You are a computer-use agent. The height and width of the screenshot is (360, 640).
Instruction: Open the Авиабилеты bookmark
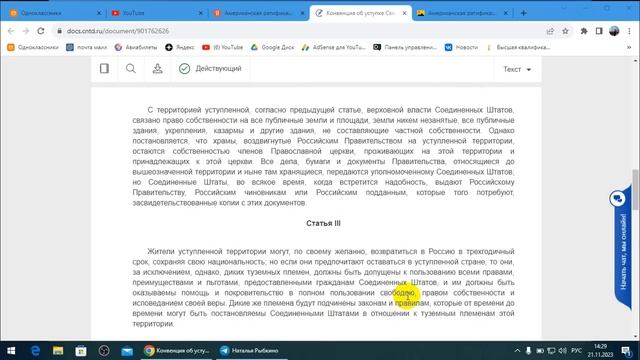pos(136,47)
